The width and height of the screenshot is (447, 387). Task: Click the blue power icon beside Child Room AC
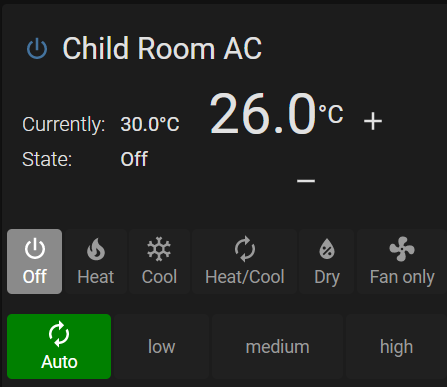click(37, 49)
